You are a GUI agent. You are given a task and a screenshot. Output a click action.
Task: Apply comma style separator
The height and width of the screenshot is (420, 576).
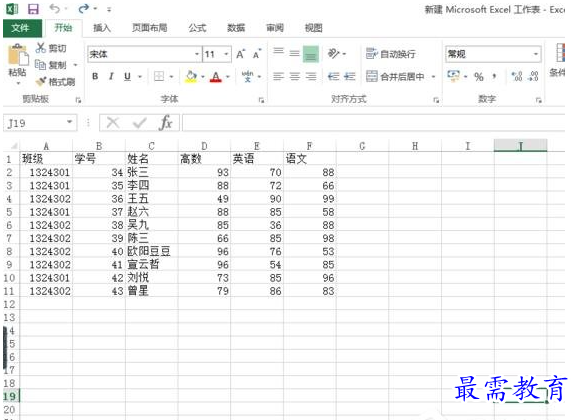[x=494, y=77]
